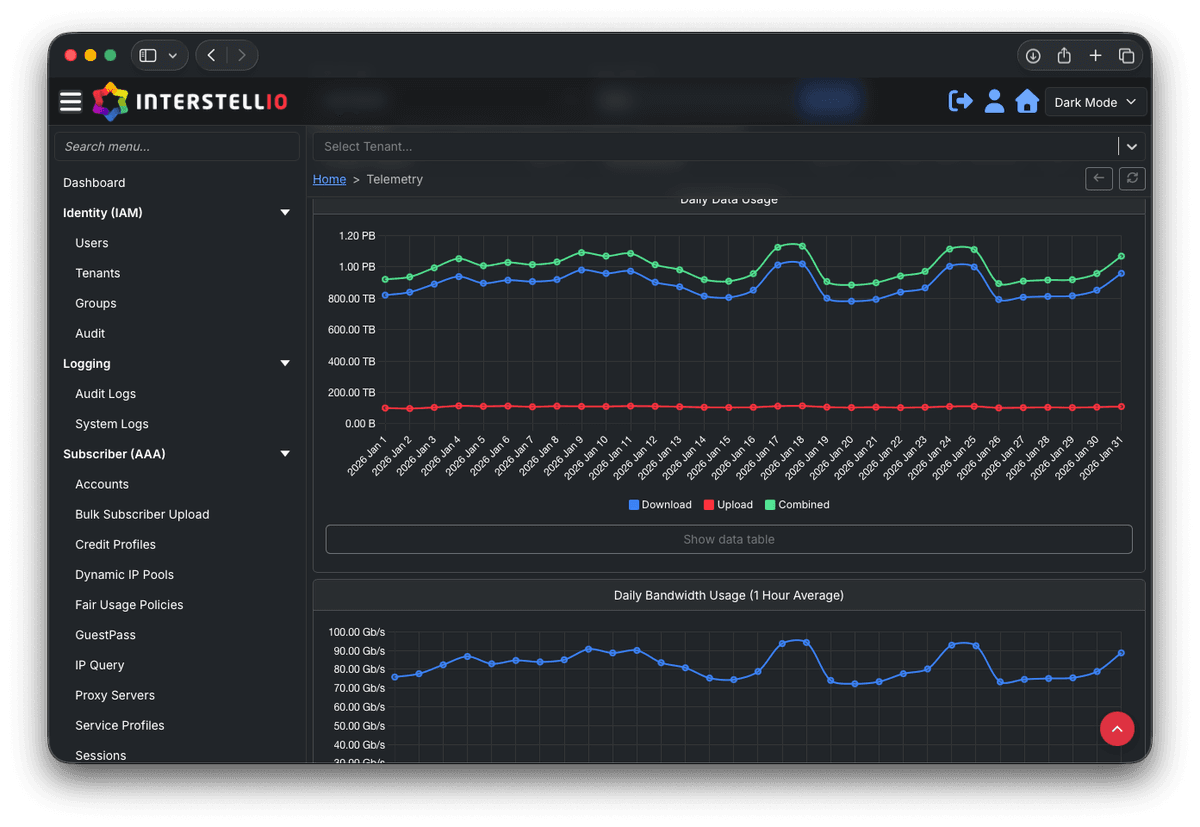
Task: Click the Search menu input field
Action: pyautogui.click(x=177, y=146)
